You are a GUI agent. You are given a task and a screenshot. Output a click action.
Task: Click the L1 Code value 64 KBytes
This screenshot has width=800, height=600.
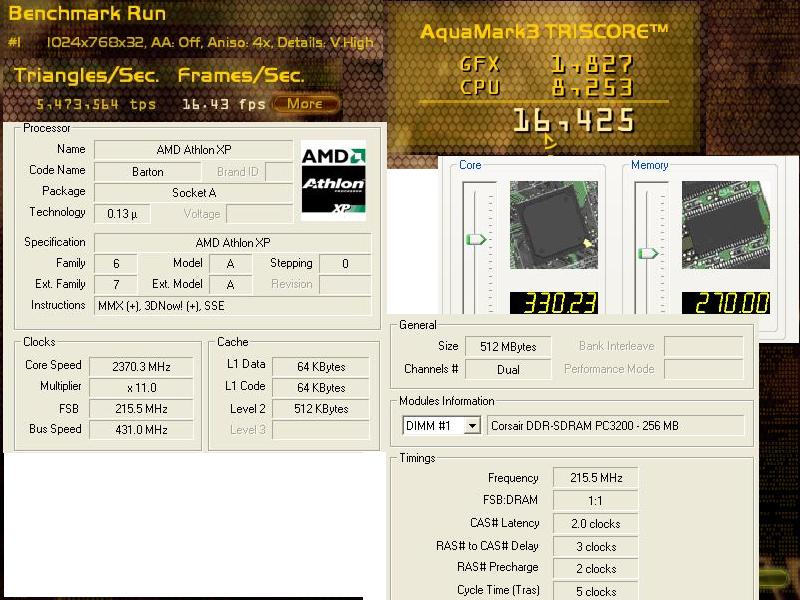tap(321, 388)
